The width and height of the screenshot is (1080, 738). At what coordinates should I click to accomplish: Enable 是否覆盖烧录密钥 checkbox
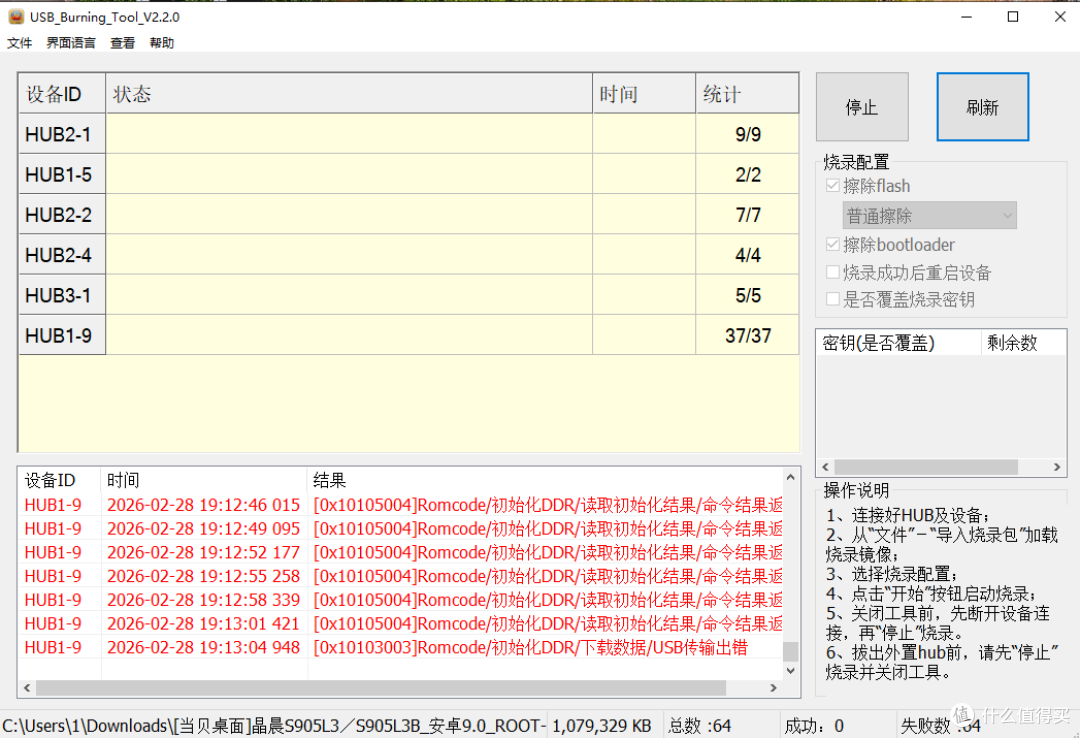pyautogui.click(x=833, y=299)
